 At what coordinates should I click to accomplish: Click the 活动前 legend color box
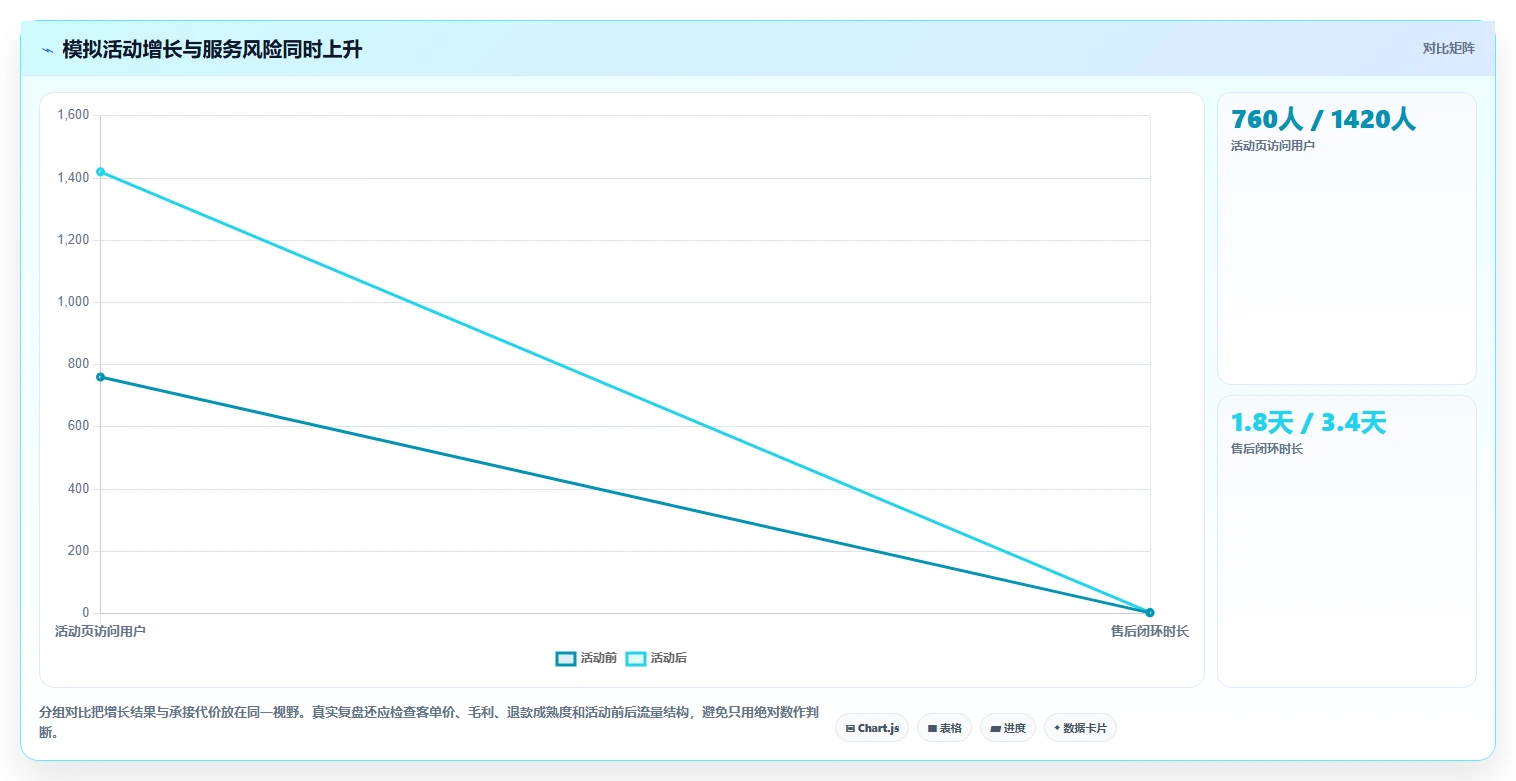[x=565, y=658]
